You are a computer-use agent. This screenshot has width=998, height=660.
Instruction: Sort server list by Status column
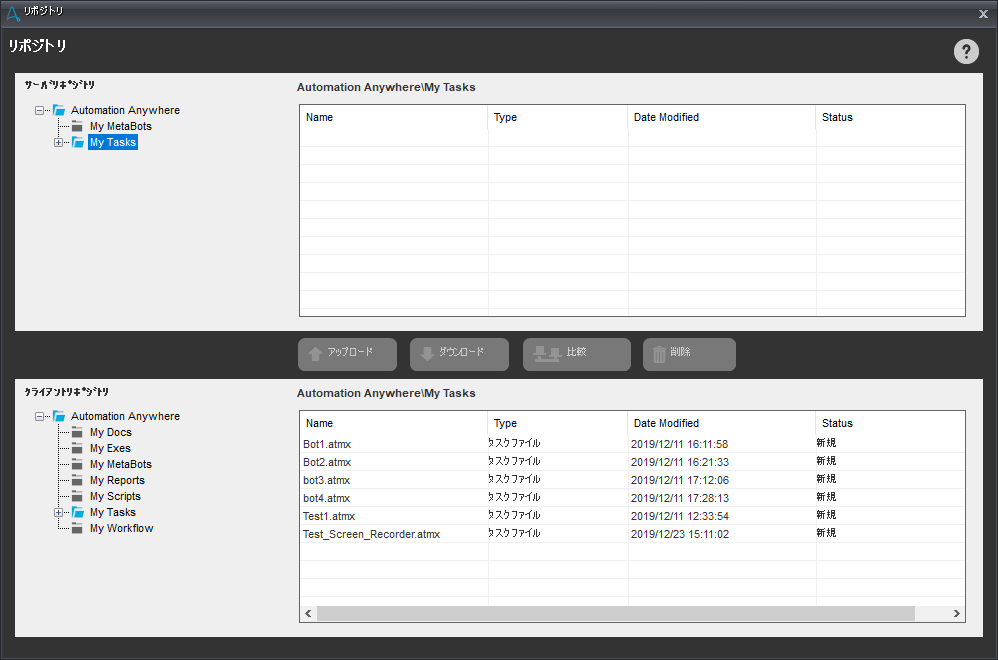tap(890, 117)
